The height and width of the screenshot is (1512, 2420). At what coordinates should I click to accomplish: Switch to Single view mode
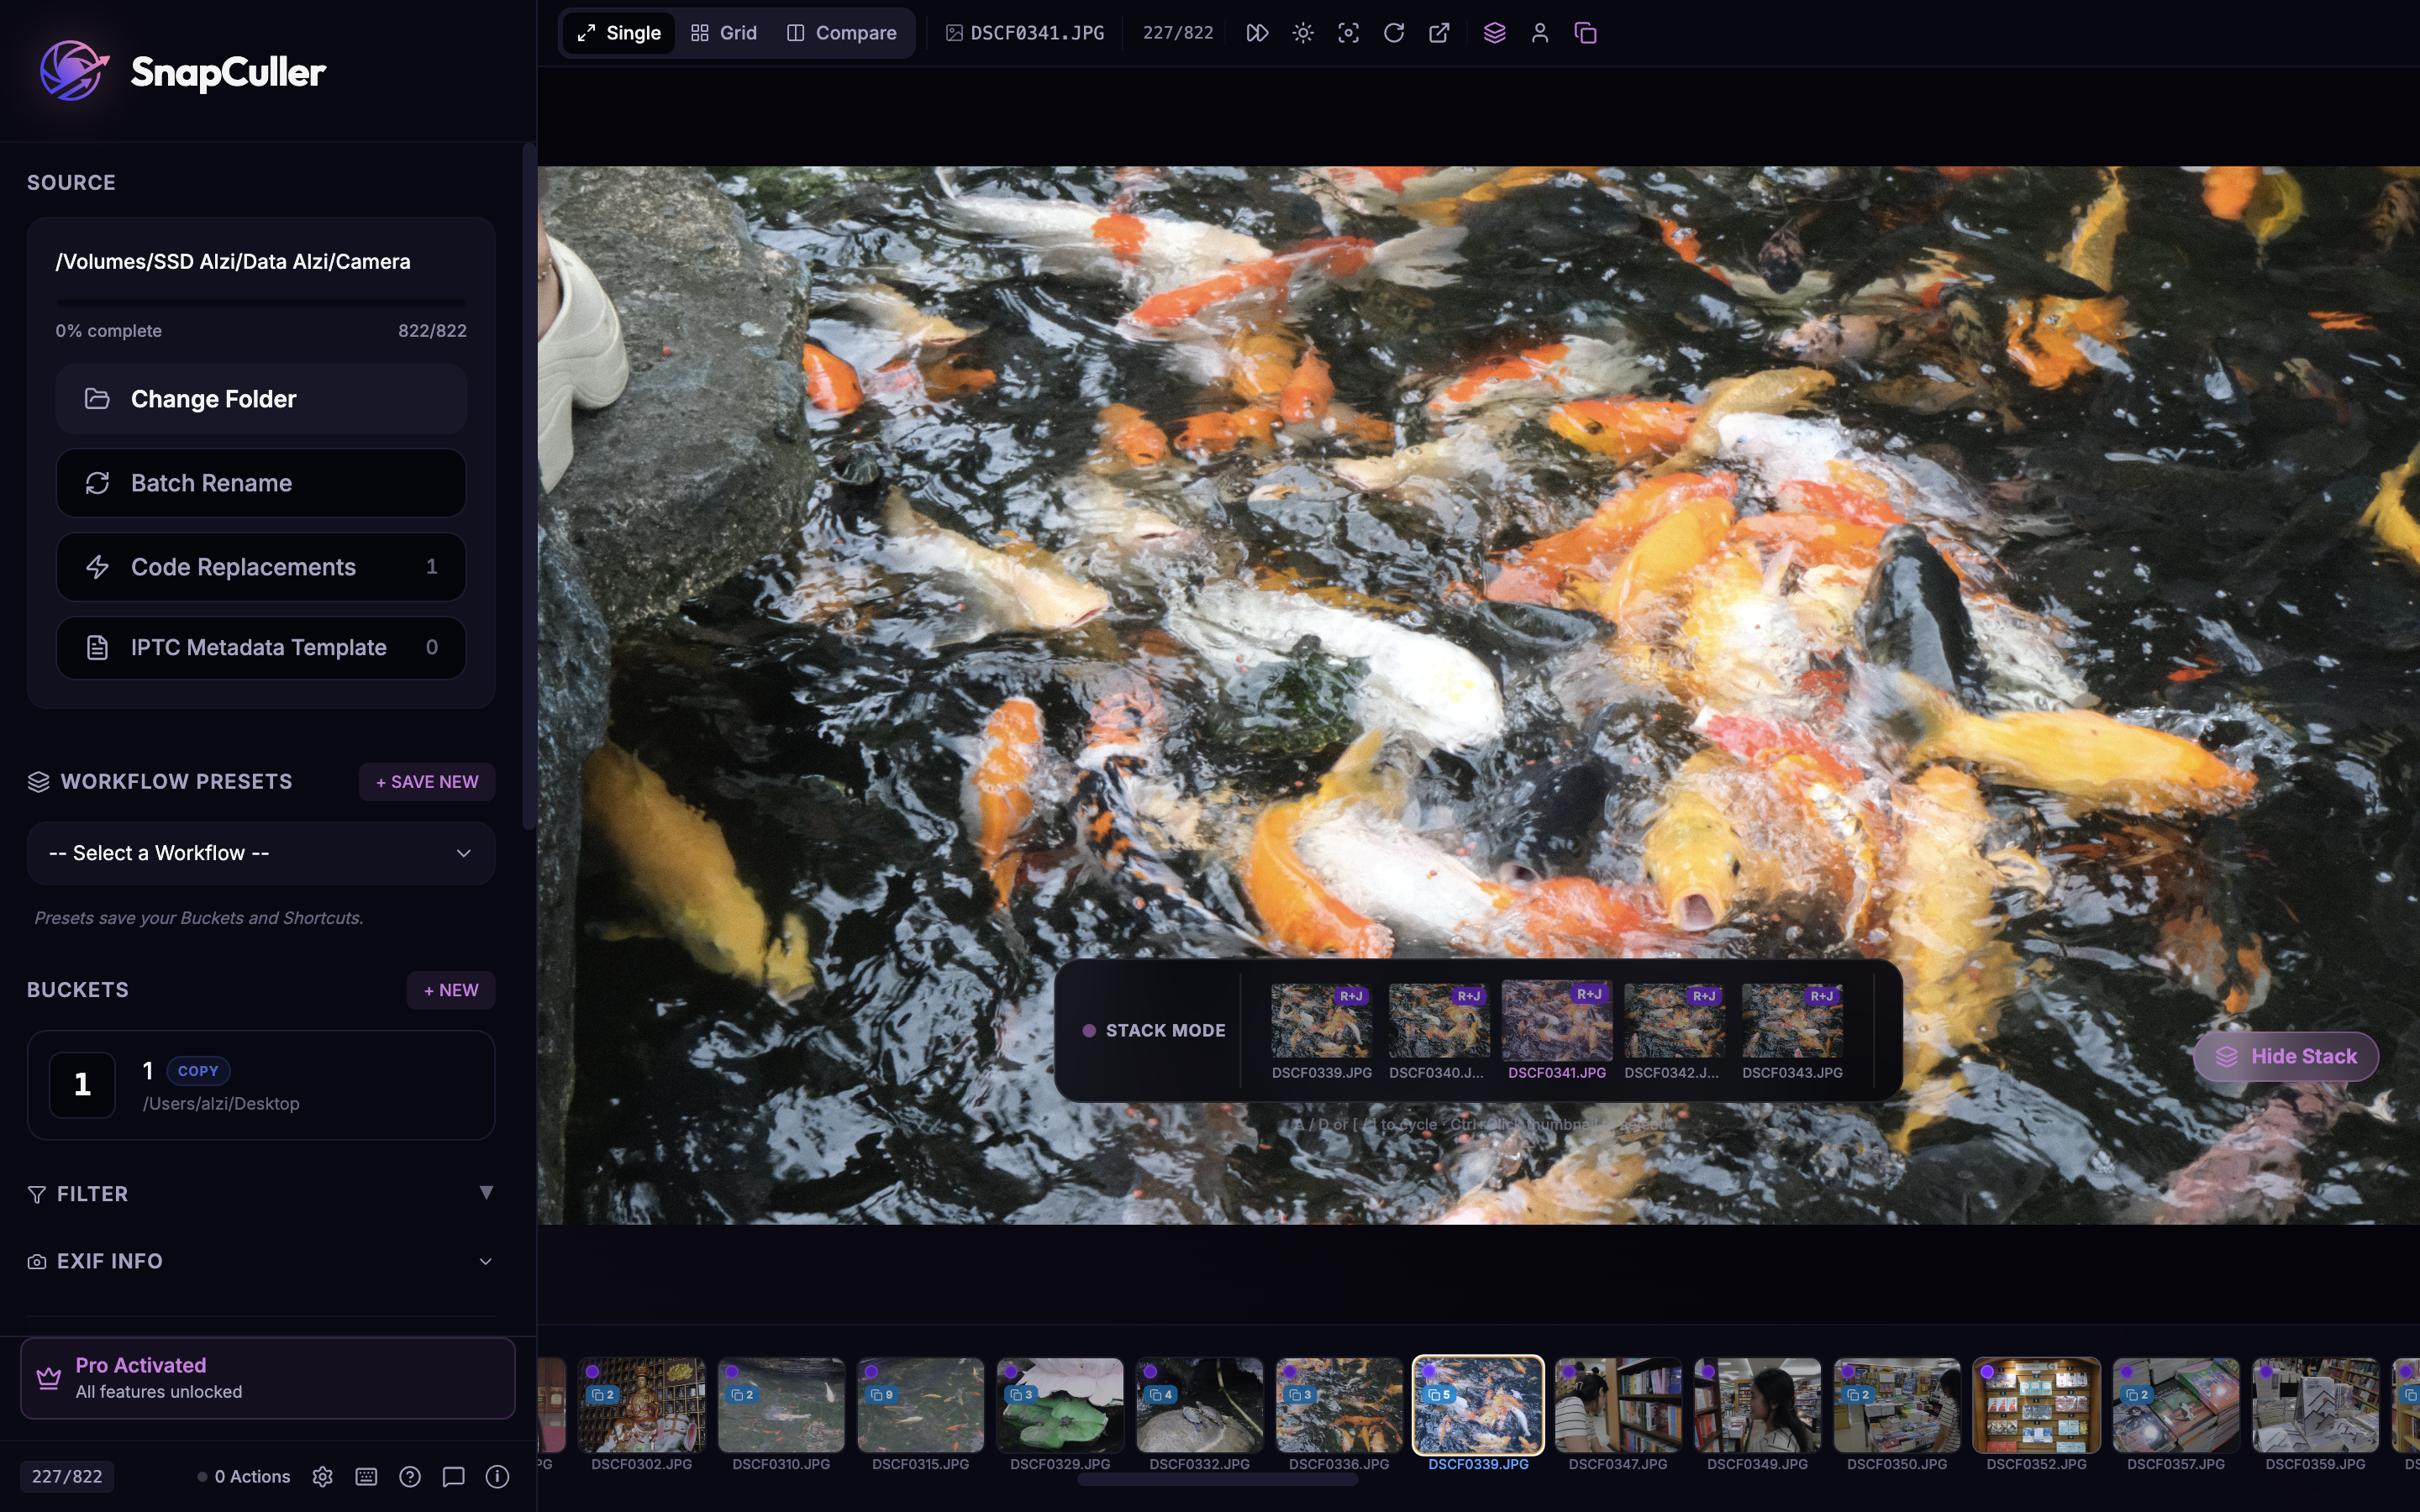tap(619, 33)
